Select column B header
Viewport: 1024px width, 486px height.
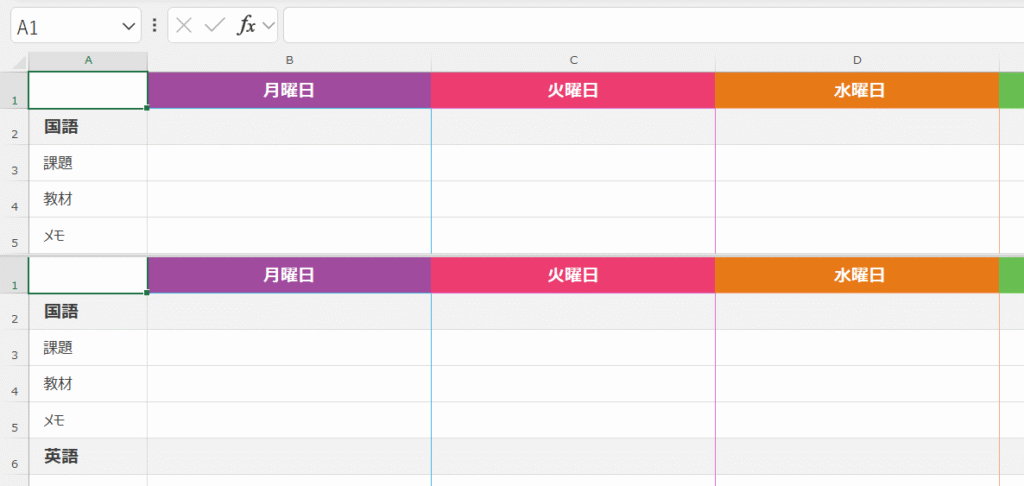point(289,61)
